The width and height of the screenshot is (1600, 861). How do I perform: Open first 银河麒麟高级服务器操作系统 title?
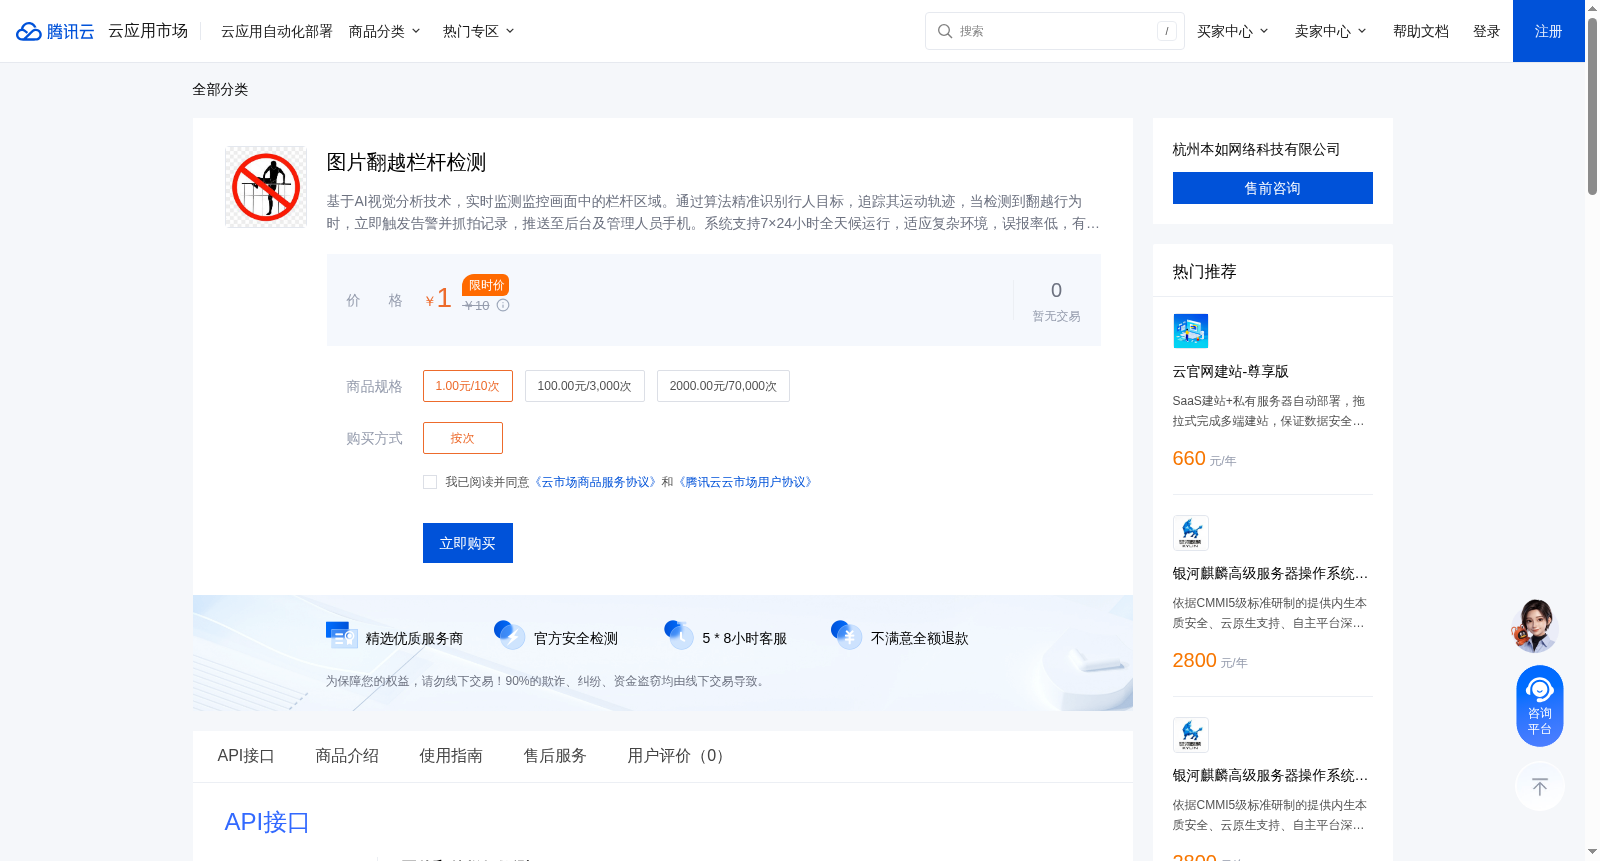pyautogui.click(x=1270, y=573)
